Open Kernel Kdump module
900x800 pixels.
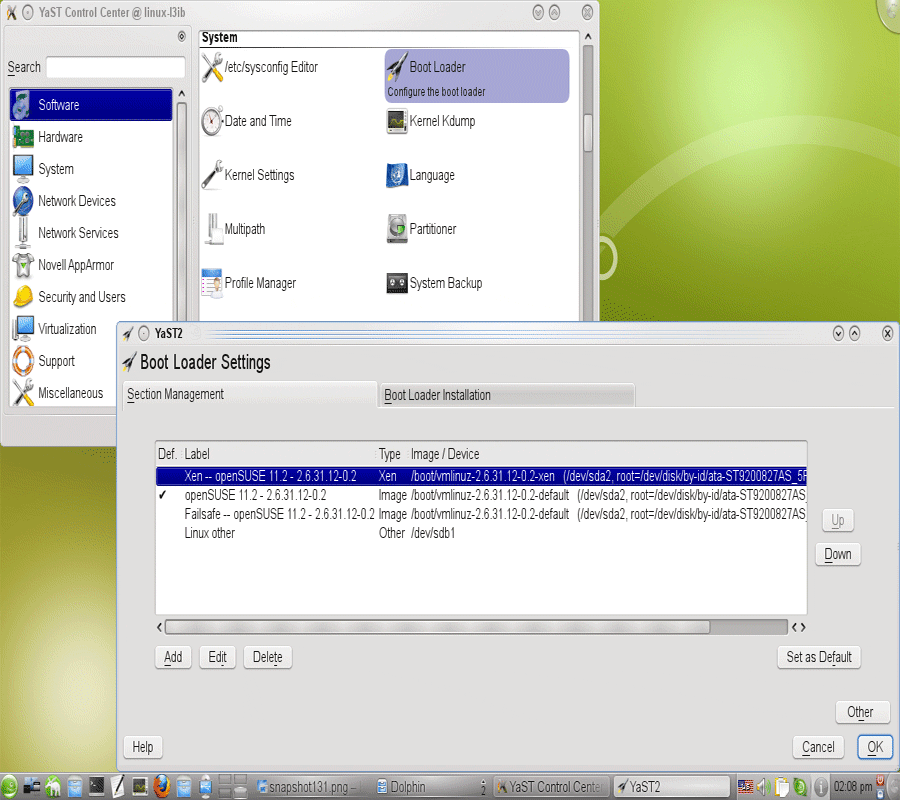[431, 121]
